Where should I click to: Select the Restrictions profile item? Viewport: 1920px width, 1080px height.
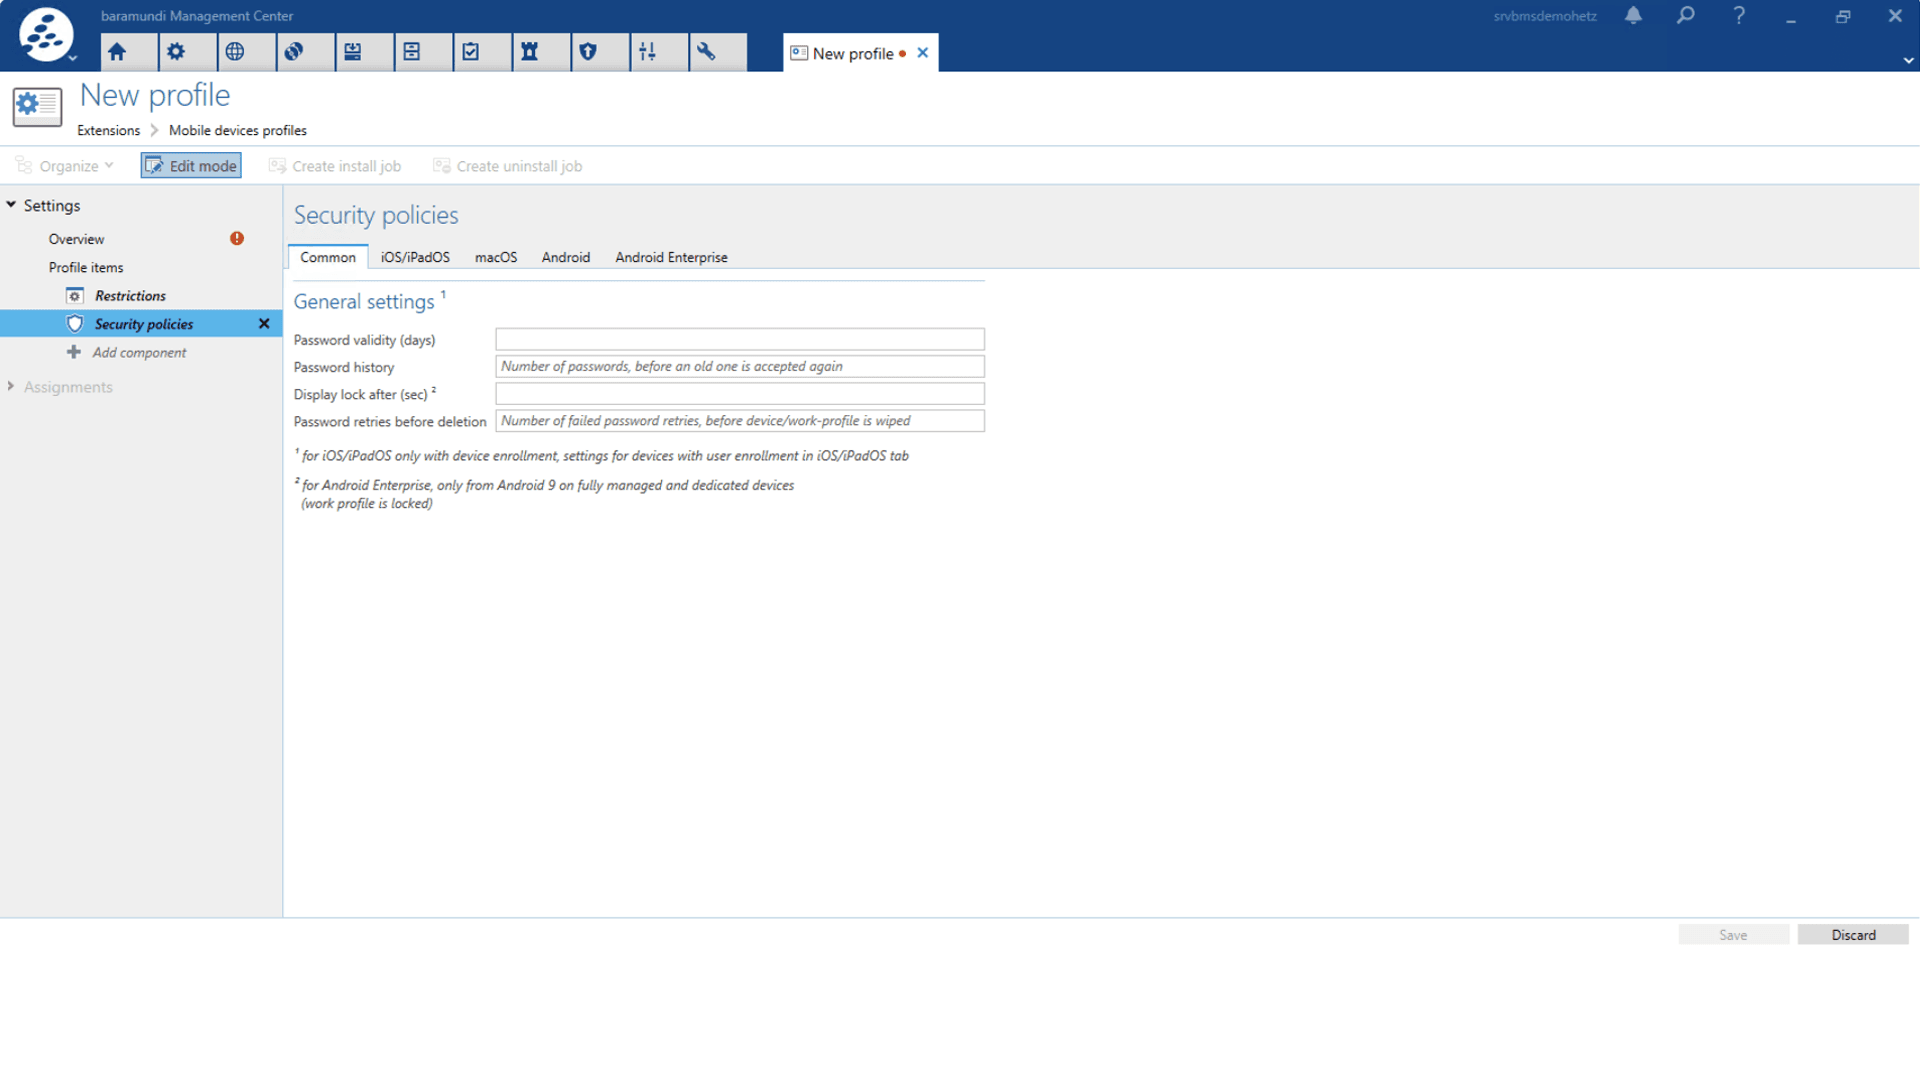point(130,296)
